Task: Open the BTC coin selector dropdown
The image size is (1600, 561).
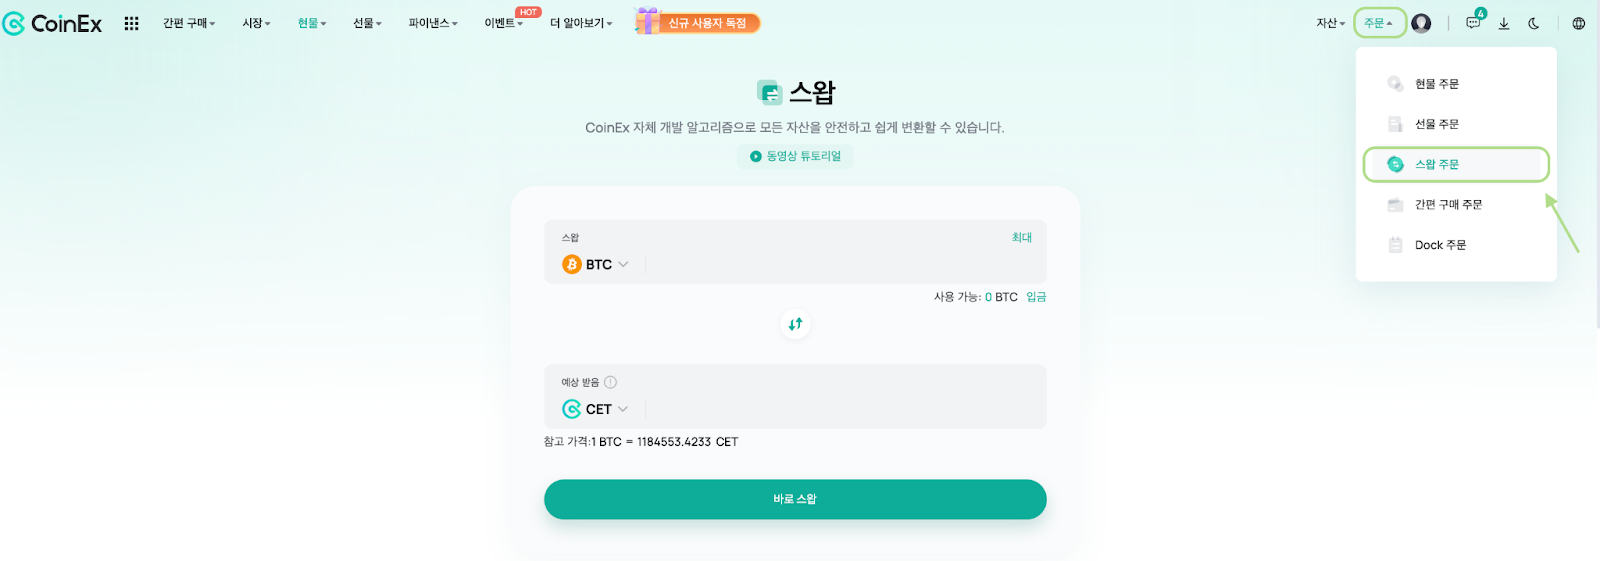Action: 596,264
